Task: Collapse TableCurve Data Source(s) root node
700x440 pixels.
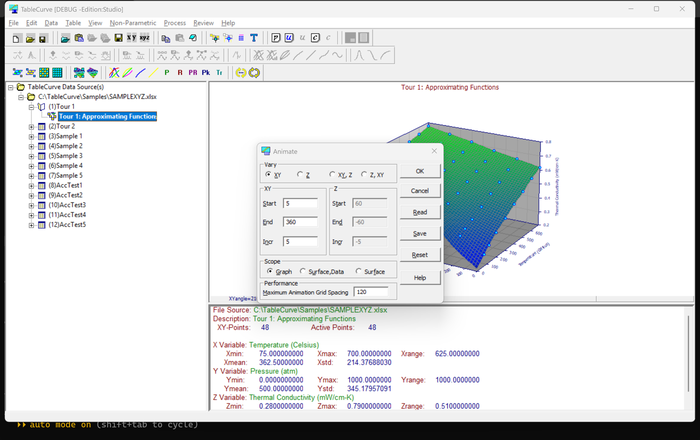Action: pos(11,87)
